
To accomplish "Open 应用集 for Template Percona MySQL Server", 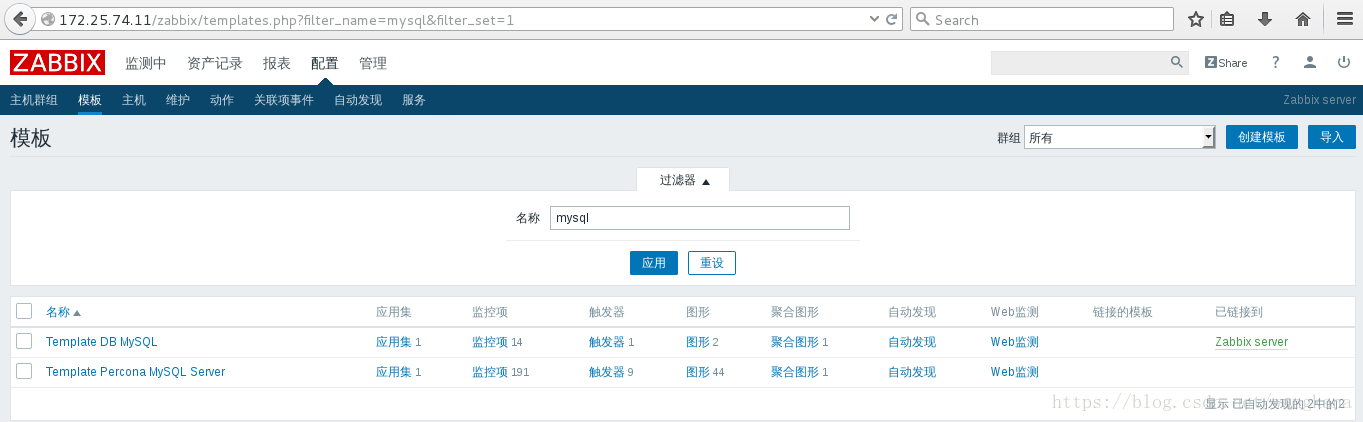I will [393, 372].
